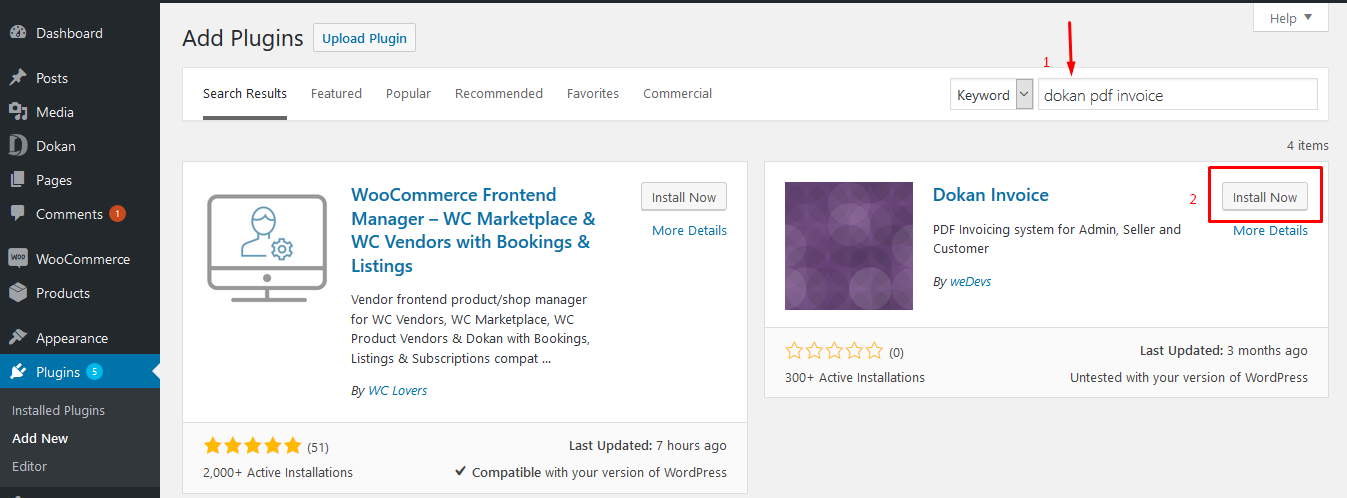Open the Keyword search type dropdown

click(x=991, y=95)
